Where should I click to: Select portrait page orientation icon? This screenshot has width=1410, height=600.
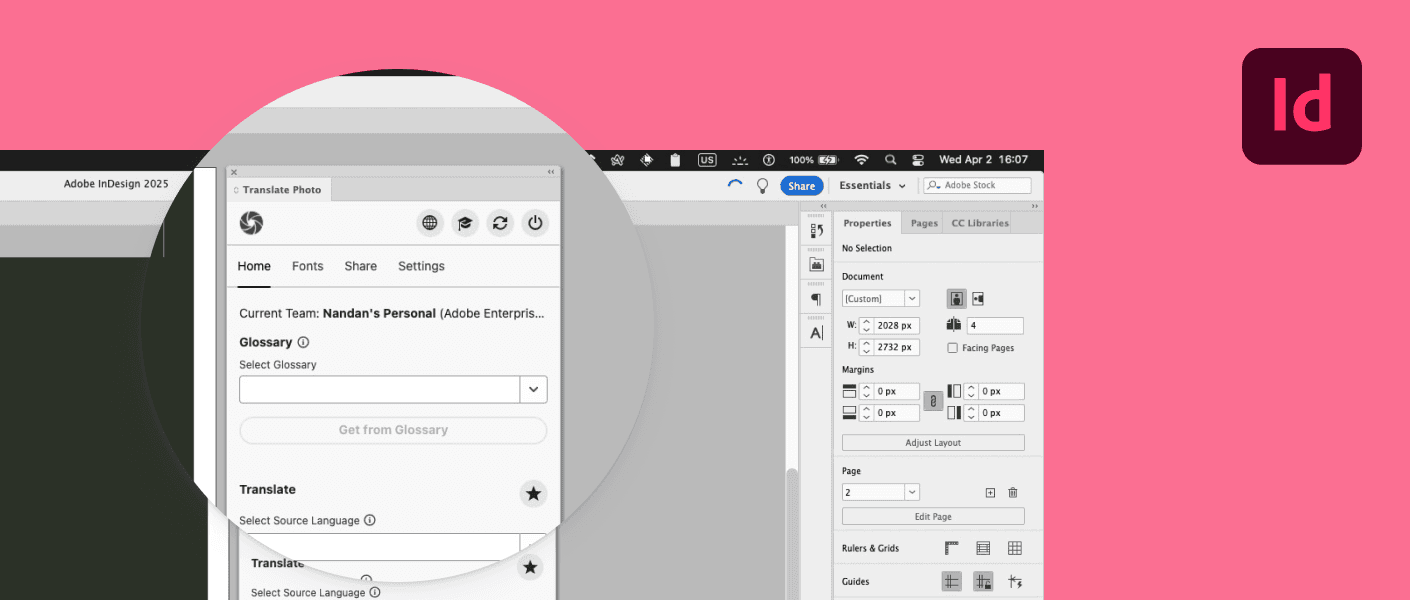[x=957, y=298]
